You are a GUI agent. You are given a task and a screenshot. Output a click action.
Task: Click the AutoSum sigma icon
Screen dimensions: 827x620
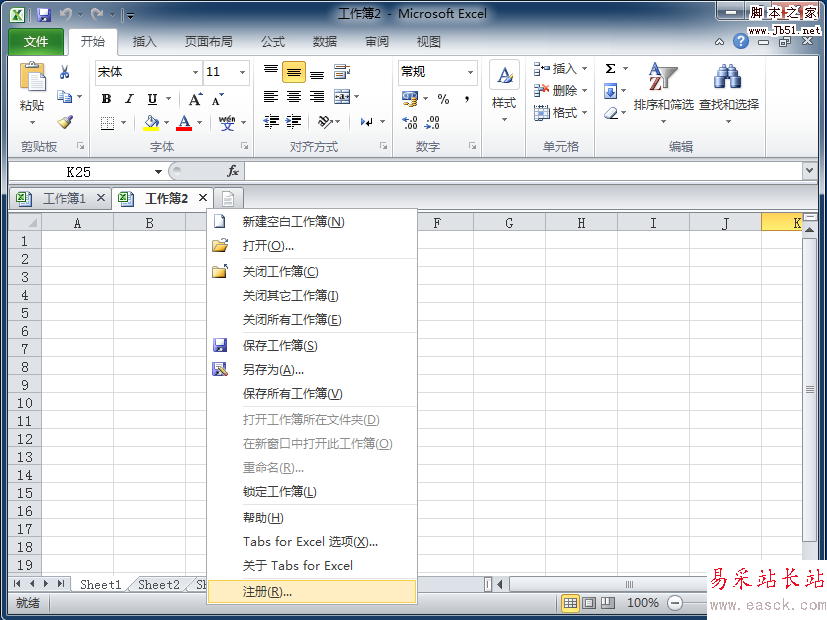pyautogui.click(x=611, y=69)
